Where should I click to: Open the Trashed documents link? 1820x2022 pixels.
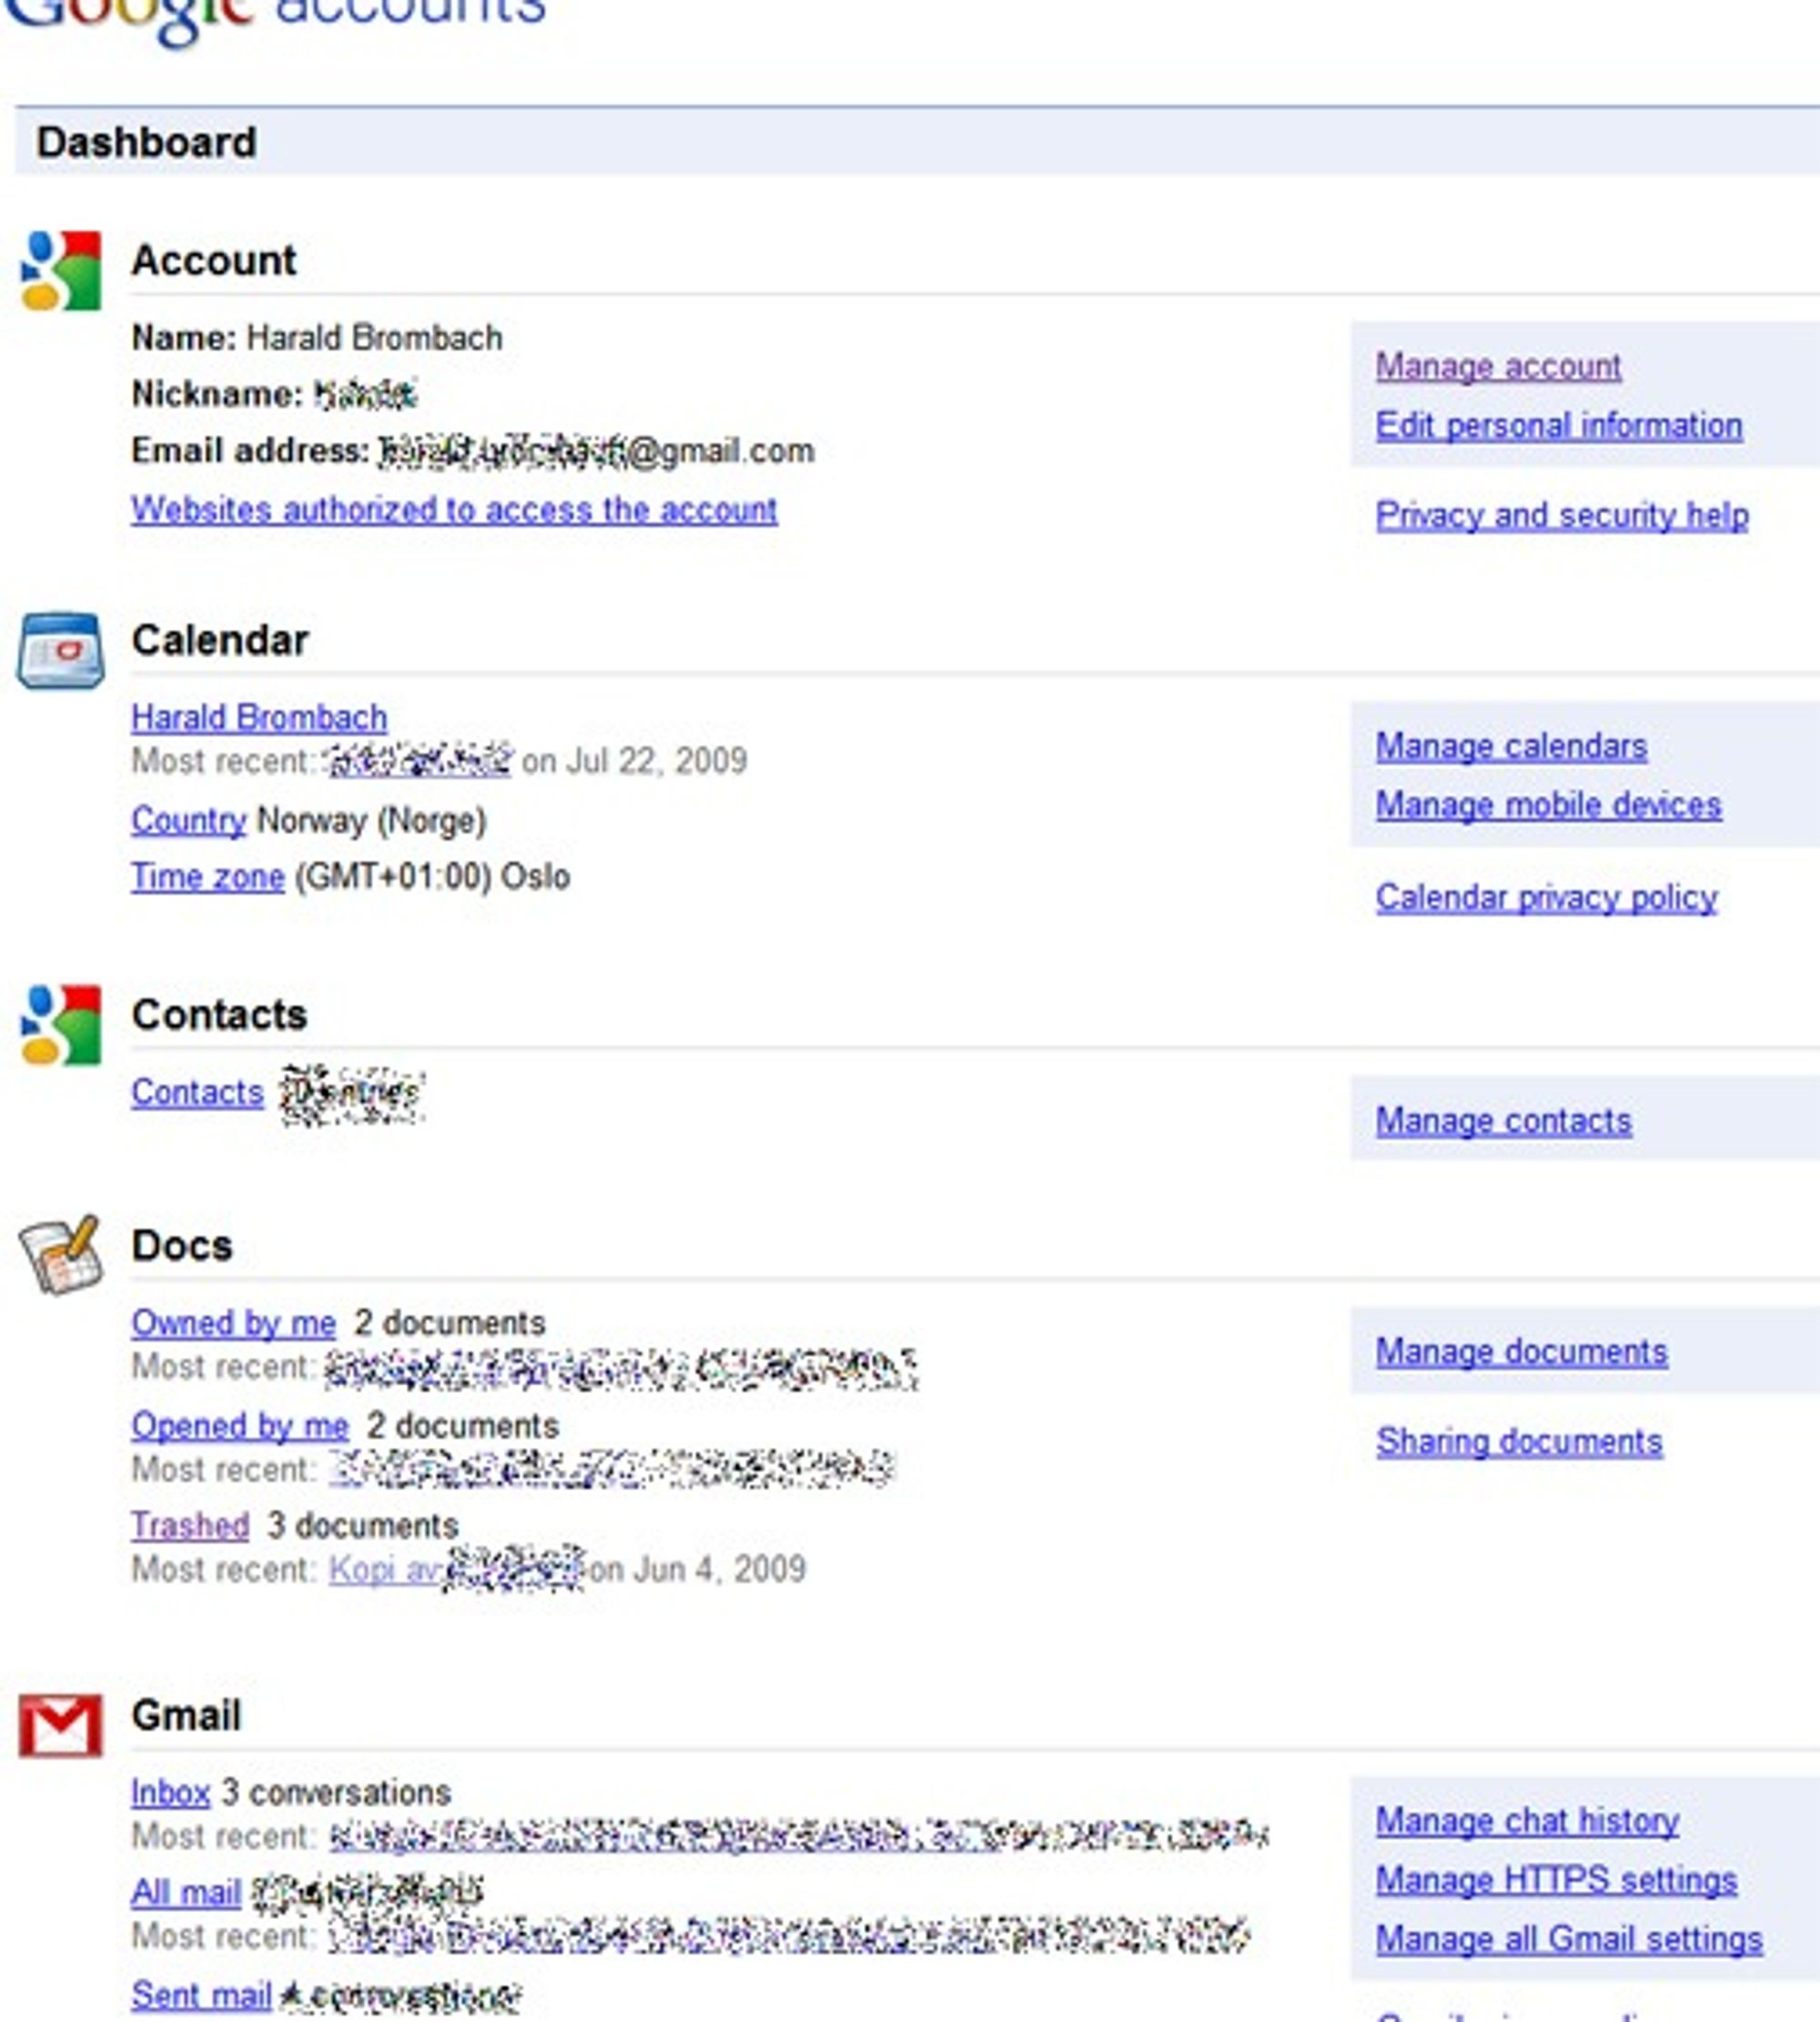tap(190, 1526)
